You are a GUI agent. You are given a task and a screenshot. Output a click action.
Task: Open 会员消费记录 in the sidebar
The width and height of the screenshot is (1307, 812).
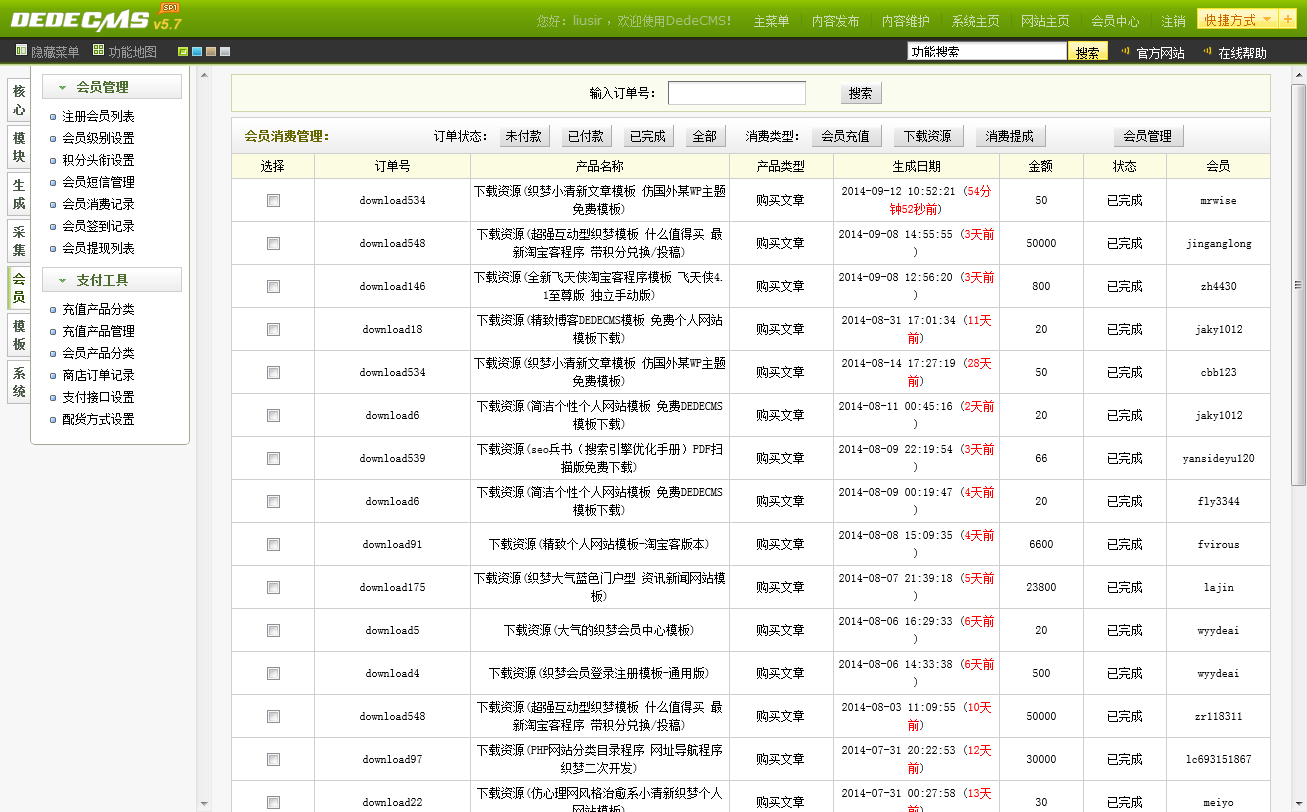click(98, 204)
